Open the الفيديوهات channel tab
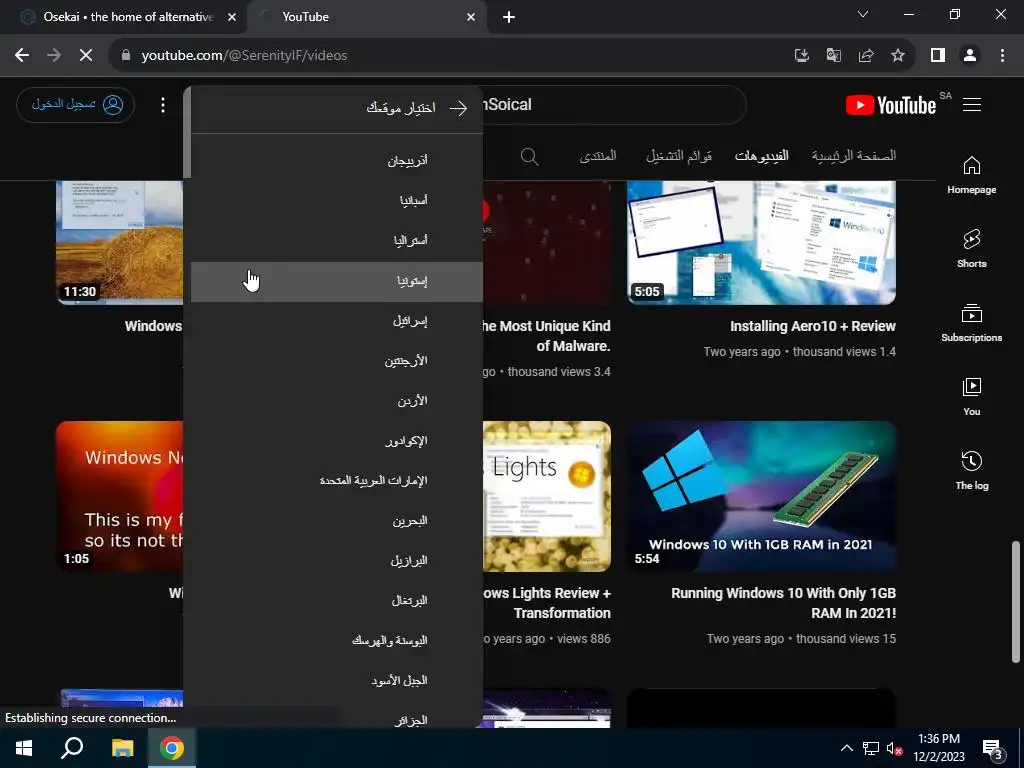The image size is (1024, 768). pos(761,156)
